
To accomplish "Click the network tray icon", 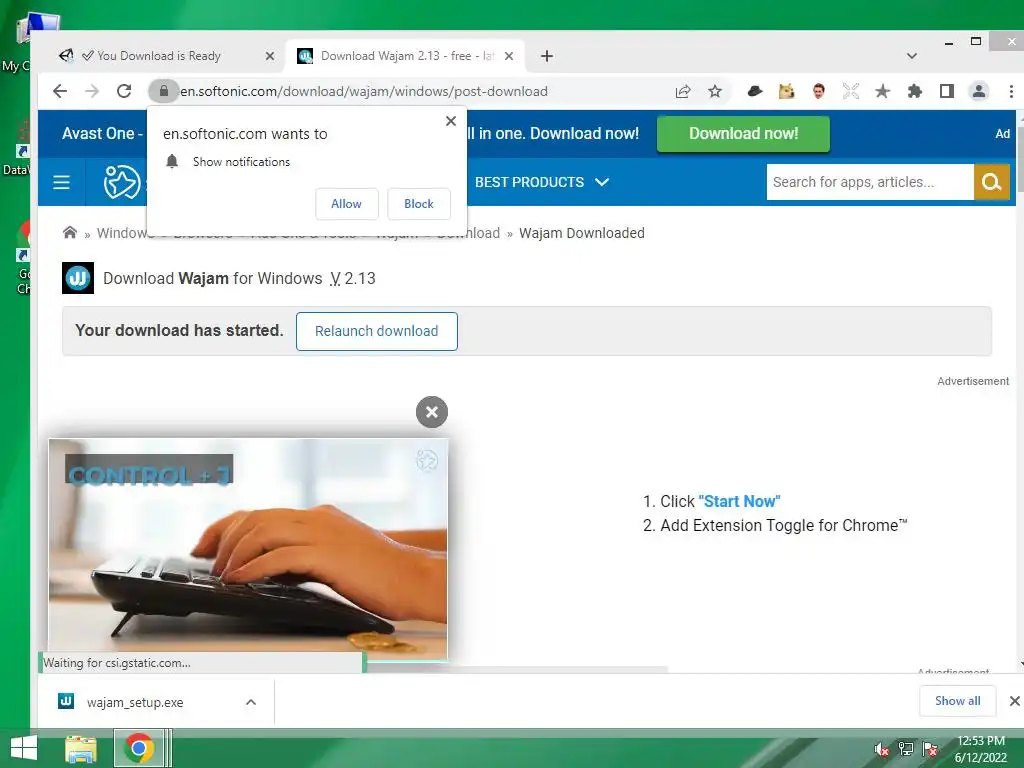I will [906, 748].
